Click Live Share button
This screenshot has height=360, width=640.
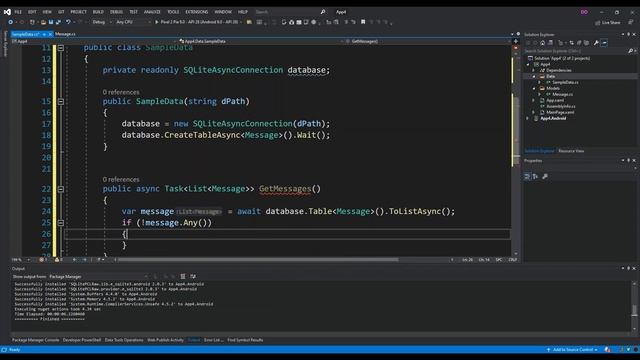coord(607,22)
